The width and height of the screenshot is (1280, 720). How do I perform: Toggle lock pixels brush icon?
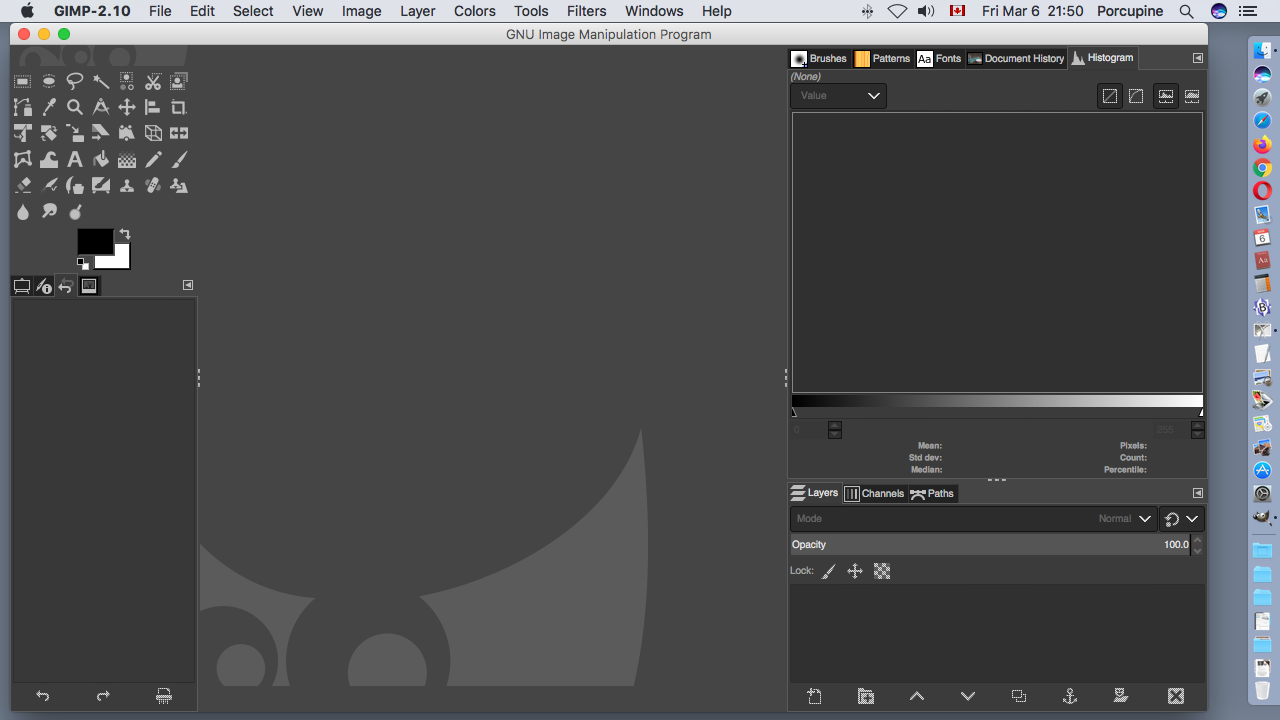(x=829, y=572)
